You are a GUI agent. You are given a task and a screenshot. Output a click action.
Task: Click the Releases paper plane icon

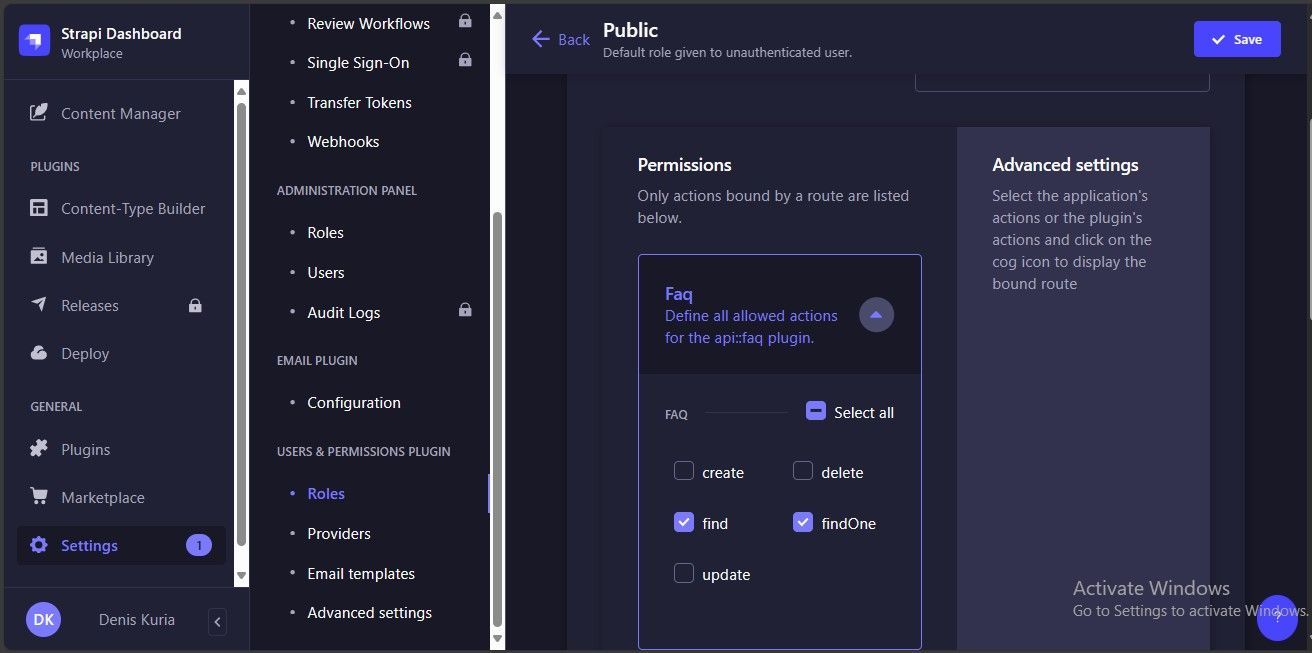pyautogui.click(x=39, y=305)
